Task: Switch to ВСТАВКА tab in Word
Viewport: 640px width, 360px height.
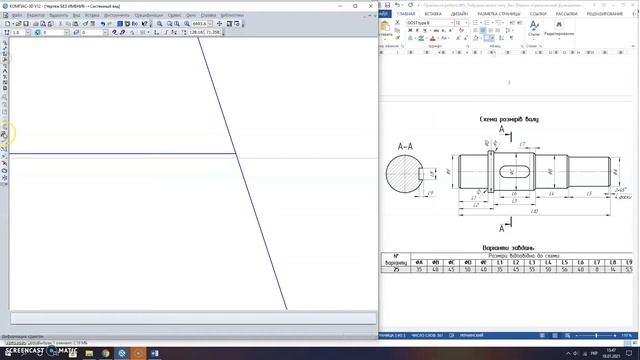Action: pos(433,14)
